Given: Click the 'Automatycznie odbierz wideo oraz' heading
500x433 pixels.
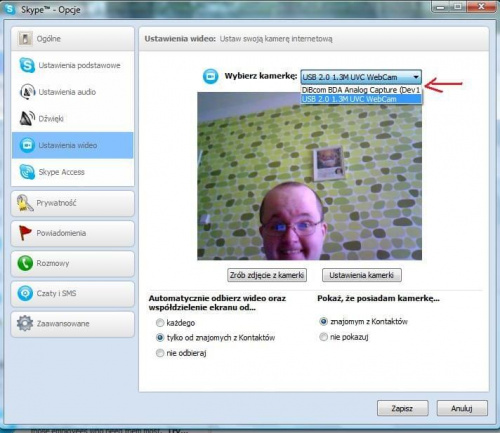Looking at the screenshot, I should point(217,298).
